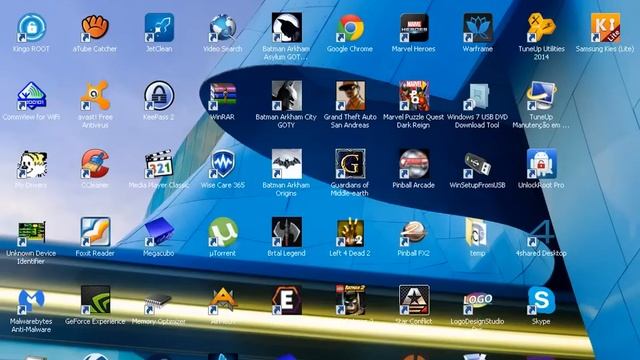Open Skype from the desktop

point(541,300)
